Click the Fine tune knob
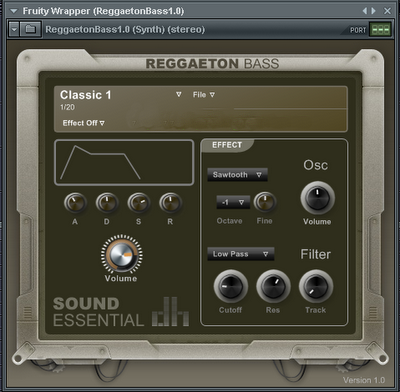The image size is (400, 392). pyautogui.click(x=265, y=202)
